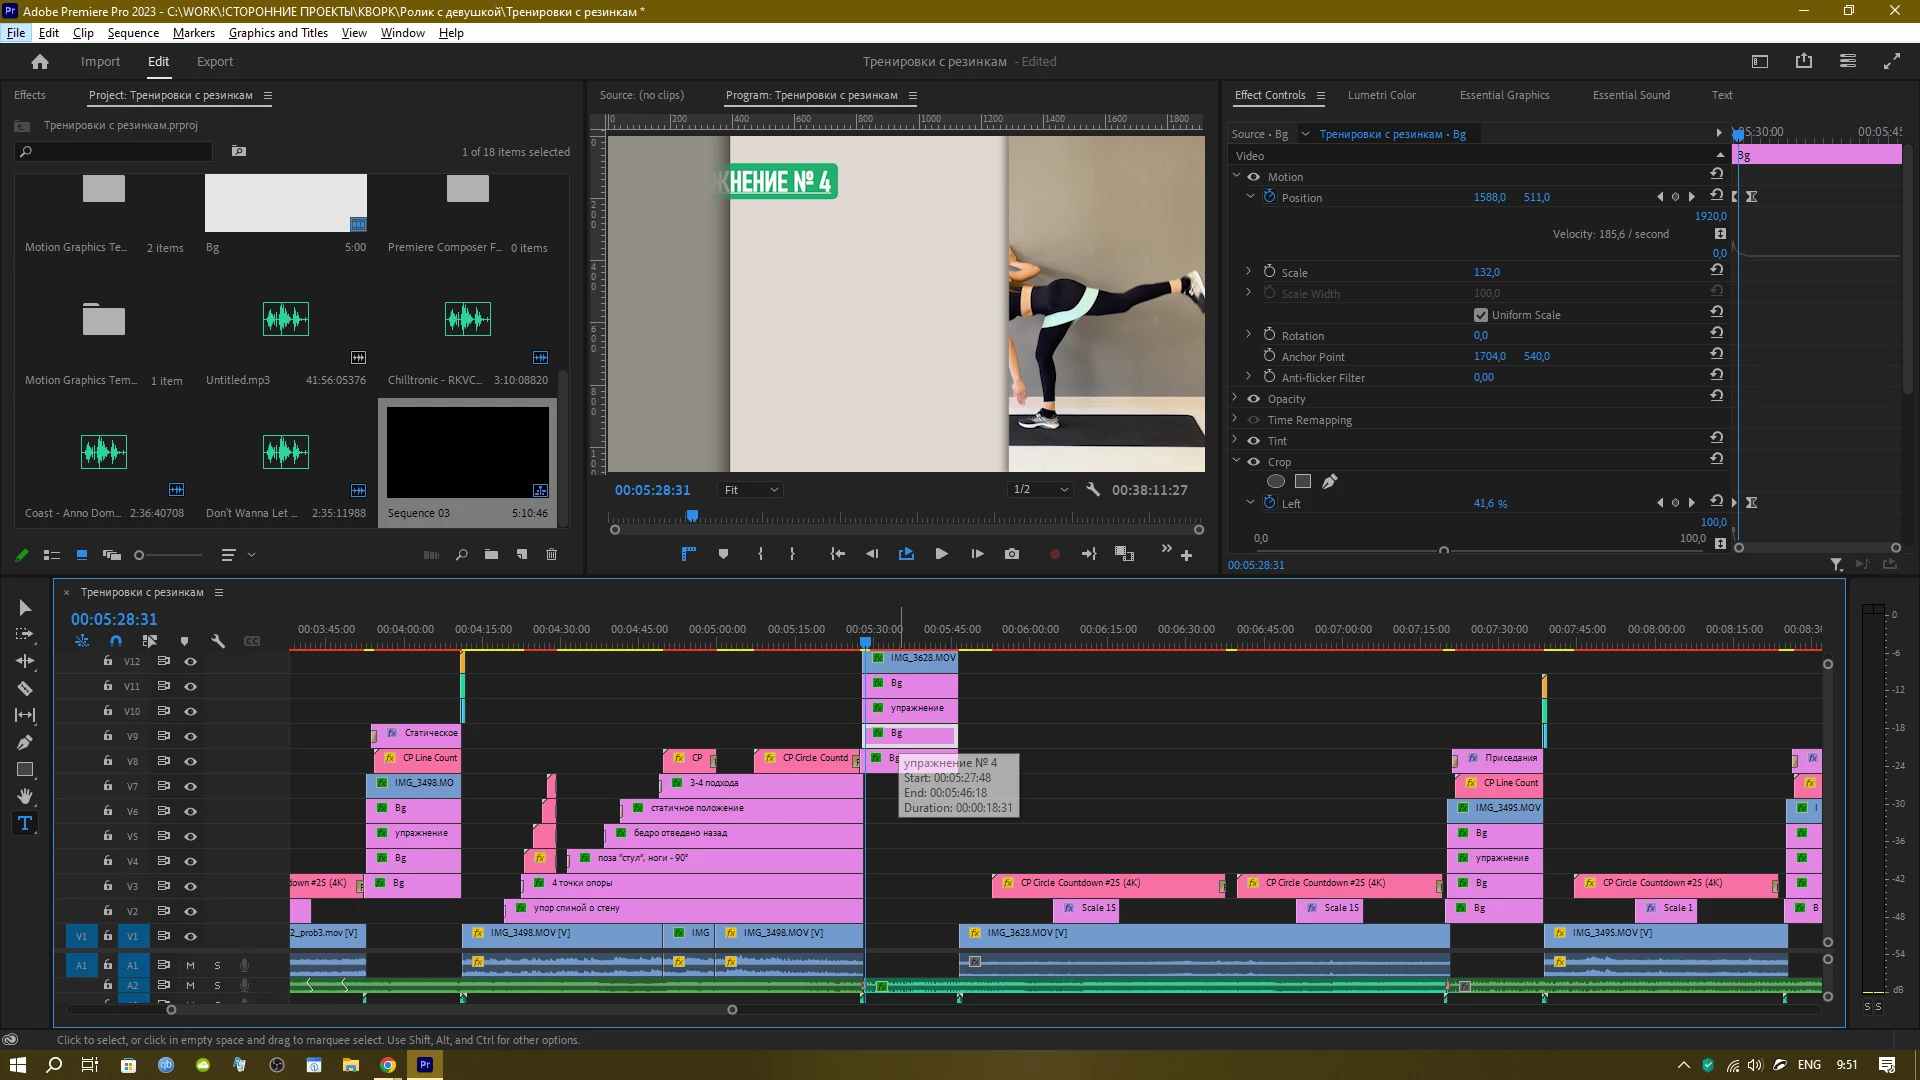Click the Add Marker button in Program monitor
The width and height of the screenshot is (1920, 1080).
click(x=723, y=554)
